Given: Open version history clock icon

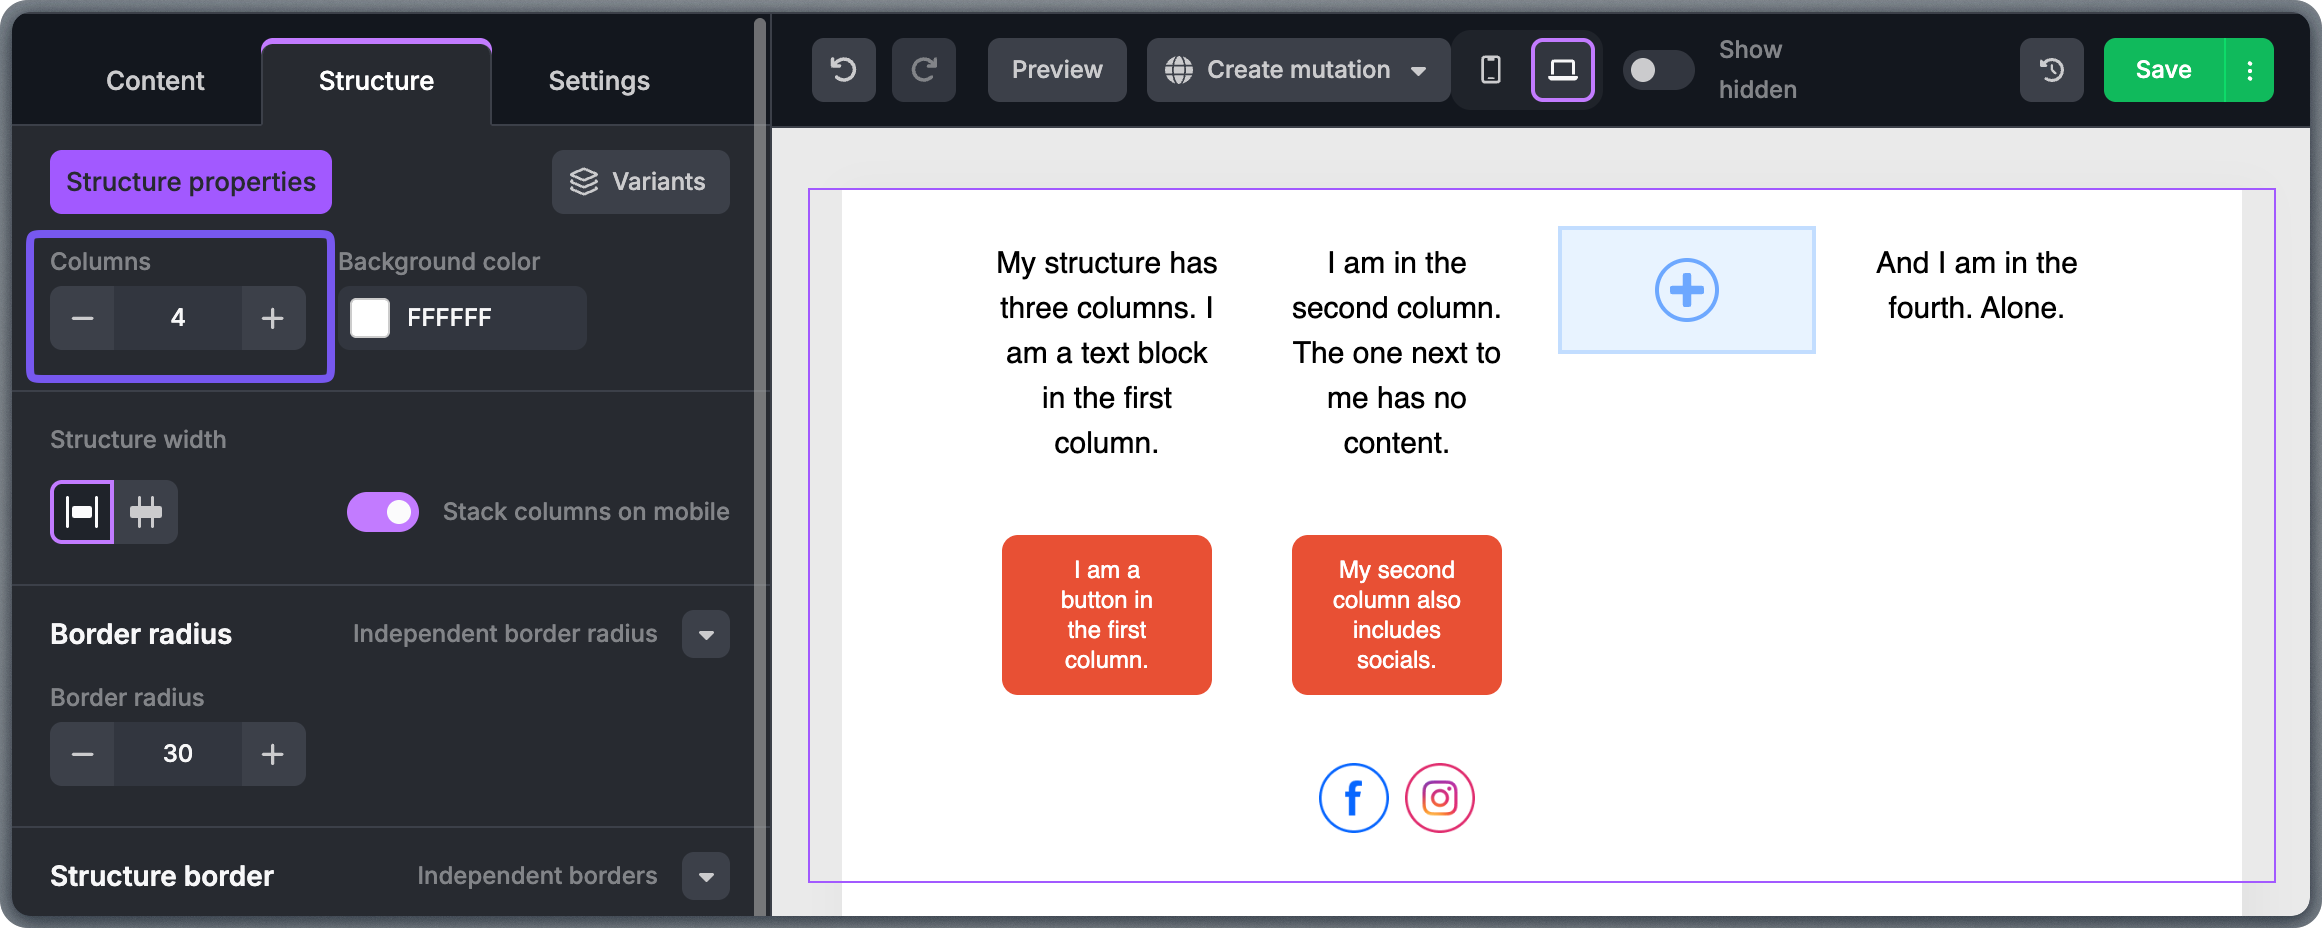Looking at the screenshot, I should coord(2051,70).
